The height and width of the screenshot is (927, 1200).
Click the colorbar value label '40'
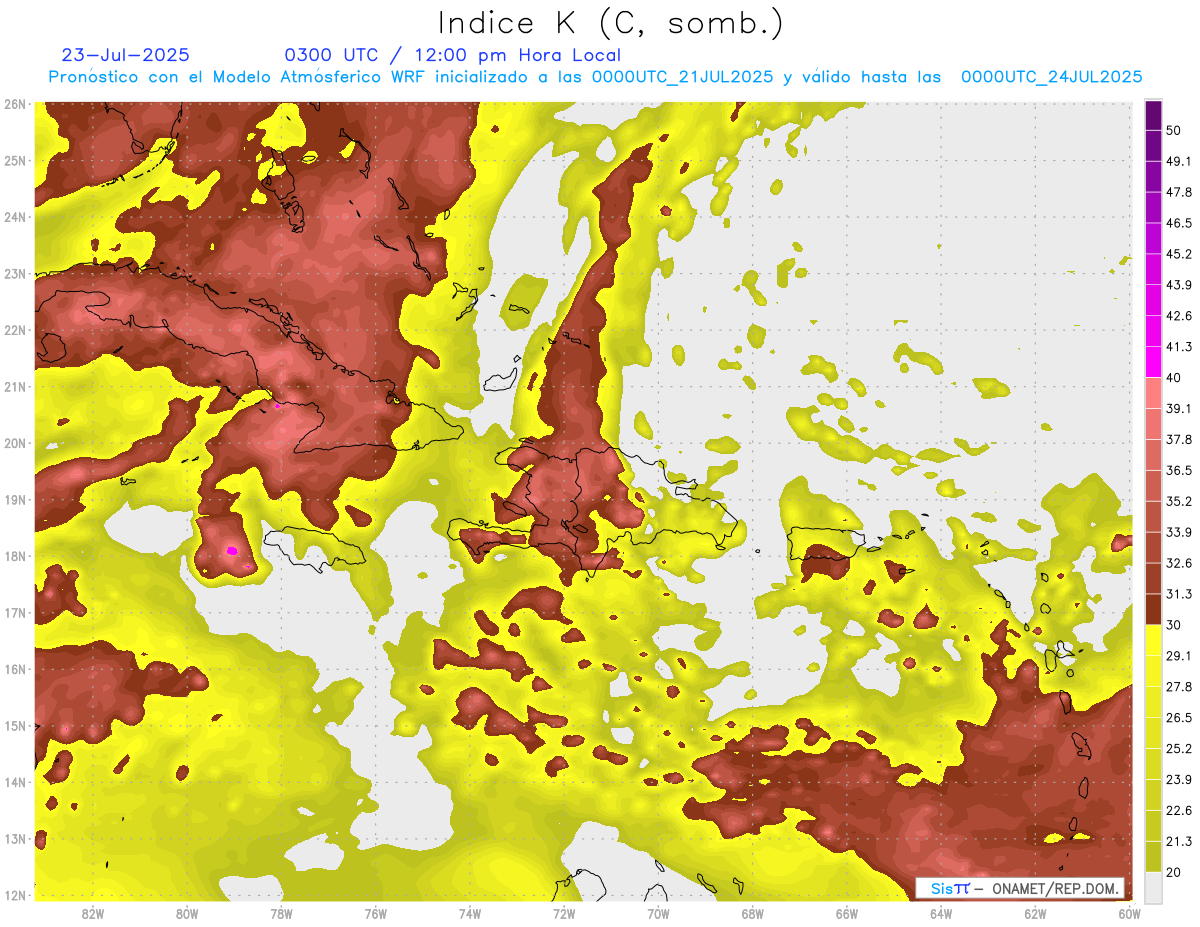click(1175, 378)
